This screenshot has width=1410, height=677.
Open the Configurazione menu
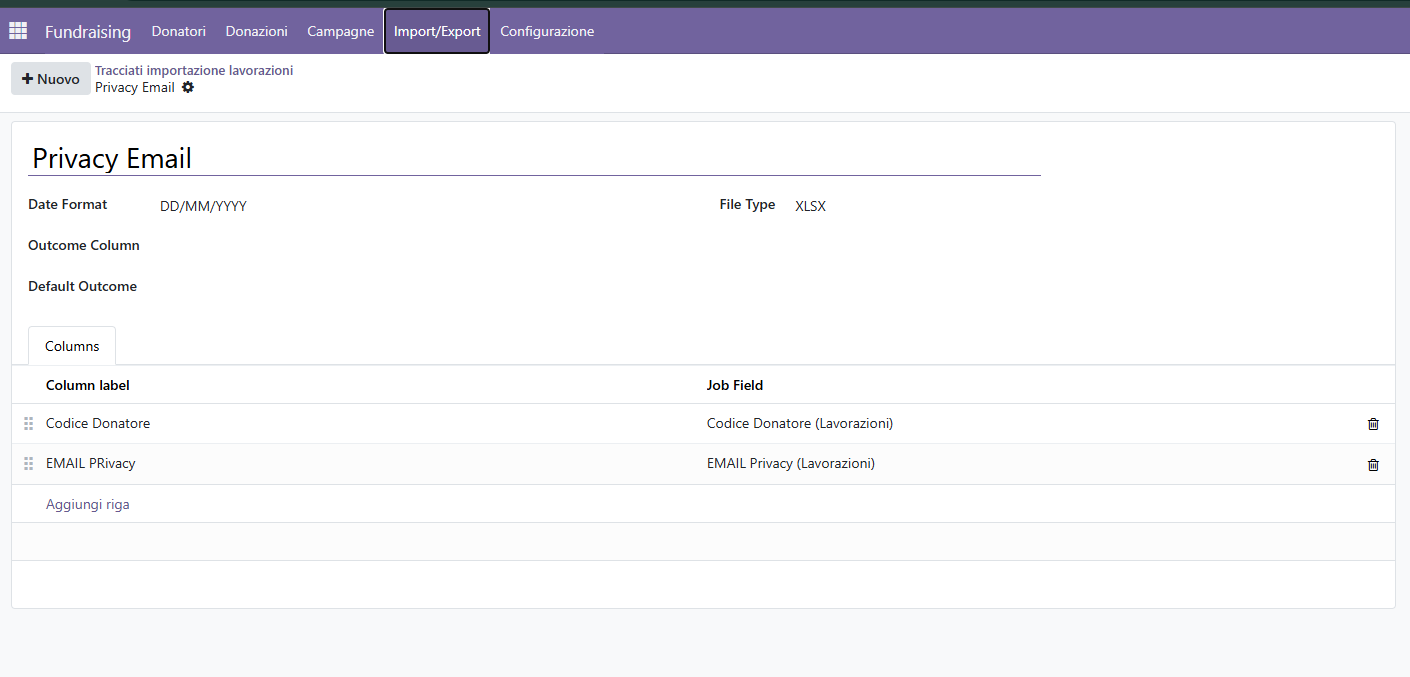547,31
